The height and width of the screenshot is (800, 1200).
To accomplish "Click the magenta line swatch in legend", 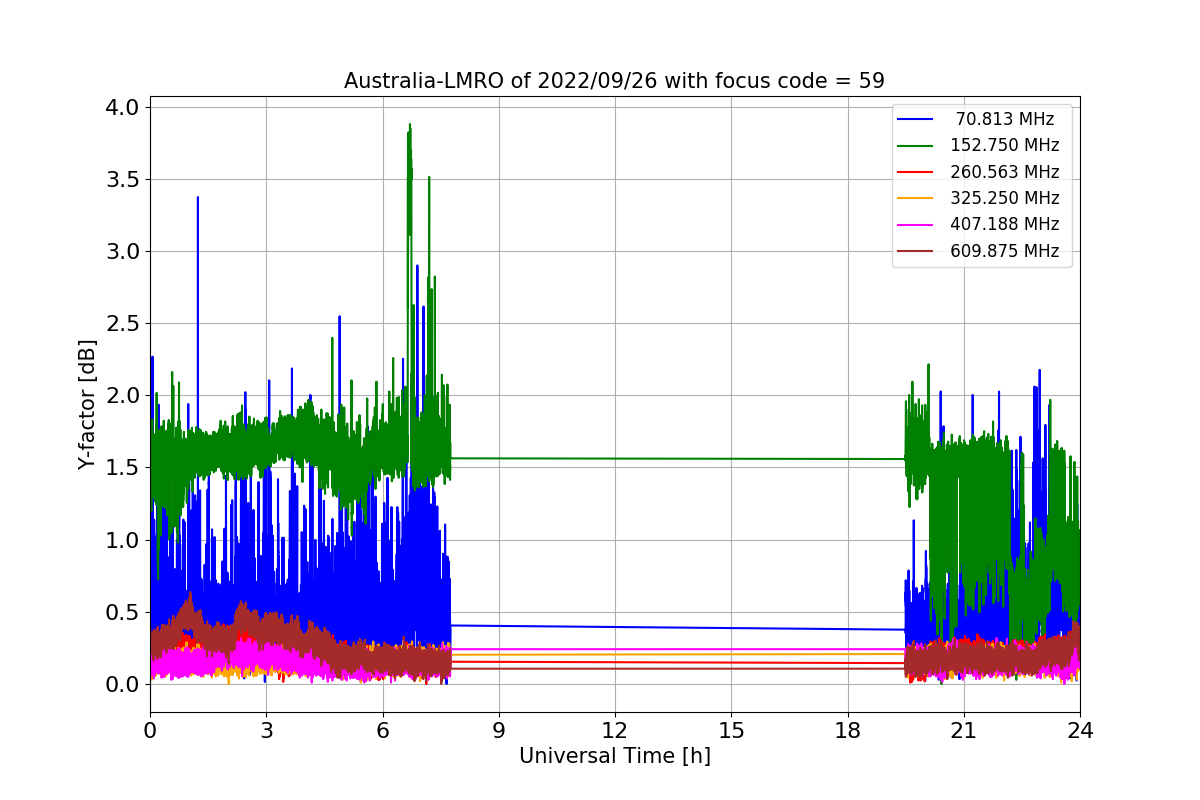I will tap(917, 225).
